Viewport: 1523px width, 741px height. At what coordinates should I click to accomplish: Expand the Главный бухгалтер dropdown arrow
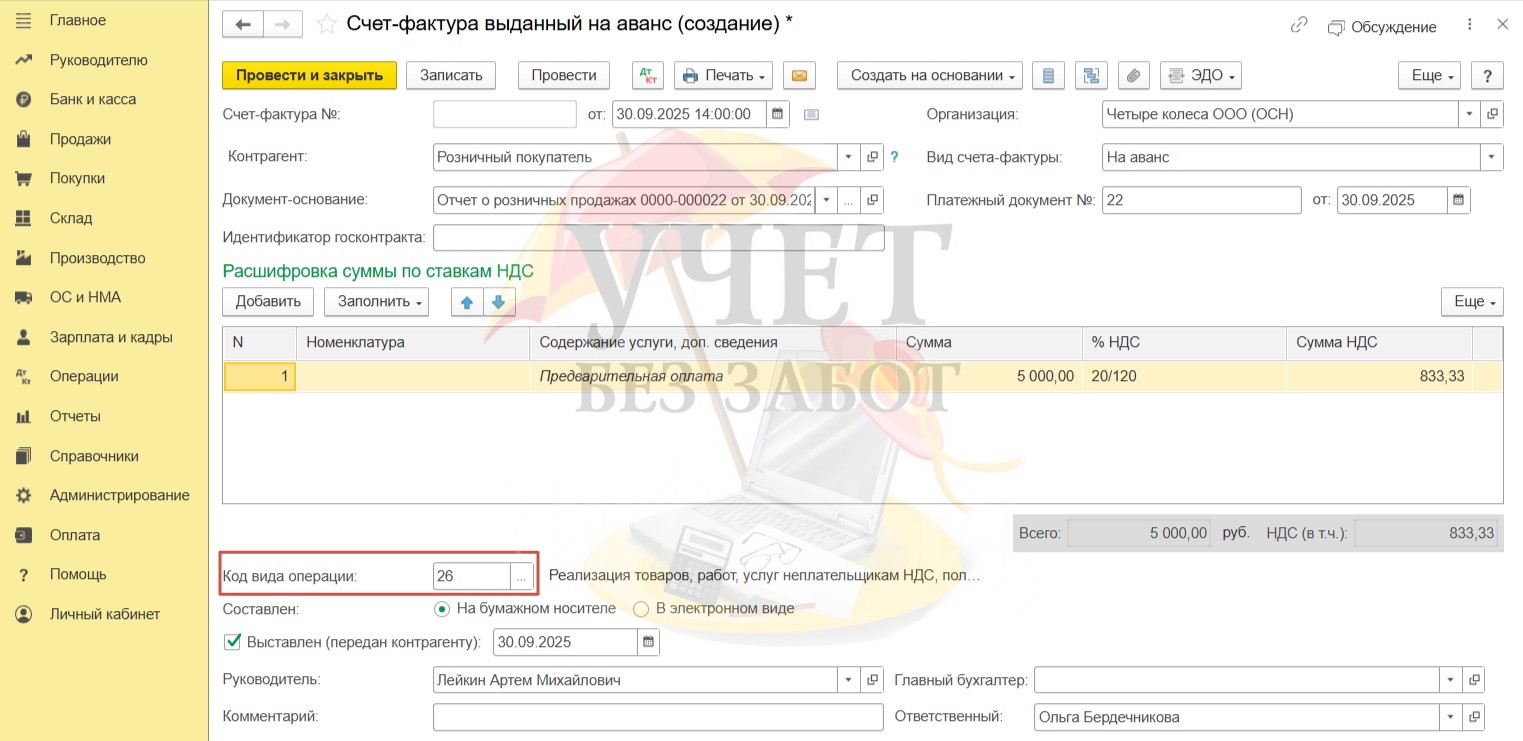point(1450,680)
